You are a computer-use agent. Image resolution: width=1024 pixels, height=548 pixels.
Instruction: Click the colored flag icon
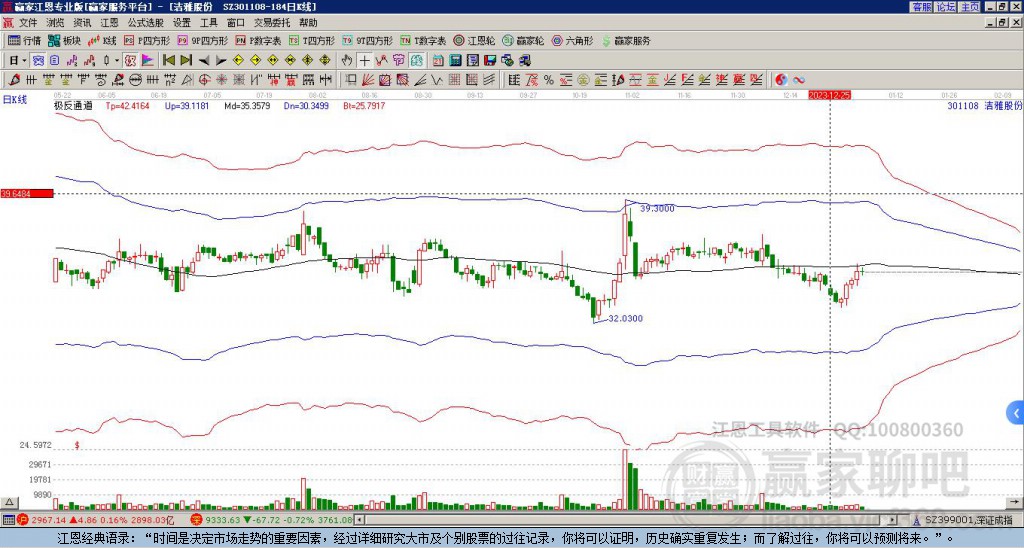(x=148, y=60)
